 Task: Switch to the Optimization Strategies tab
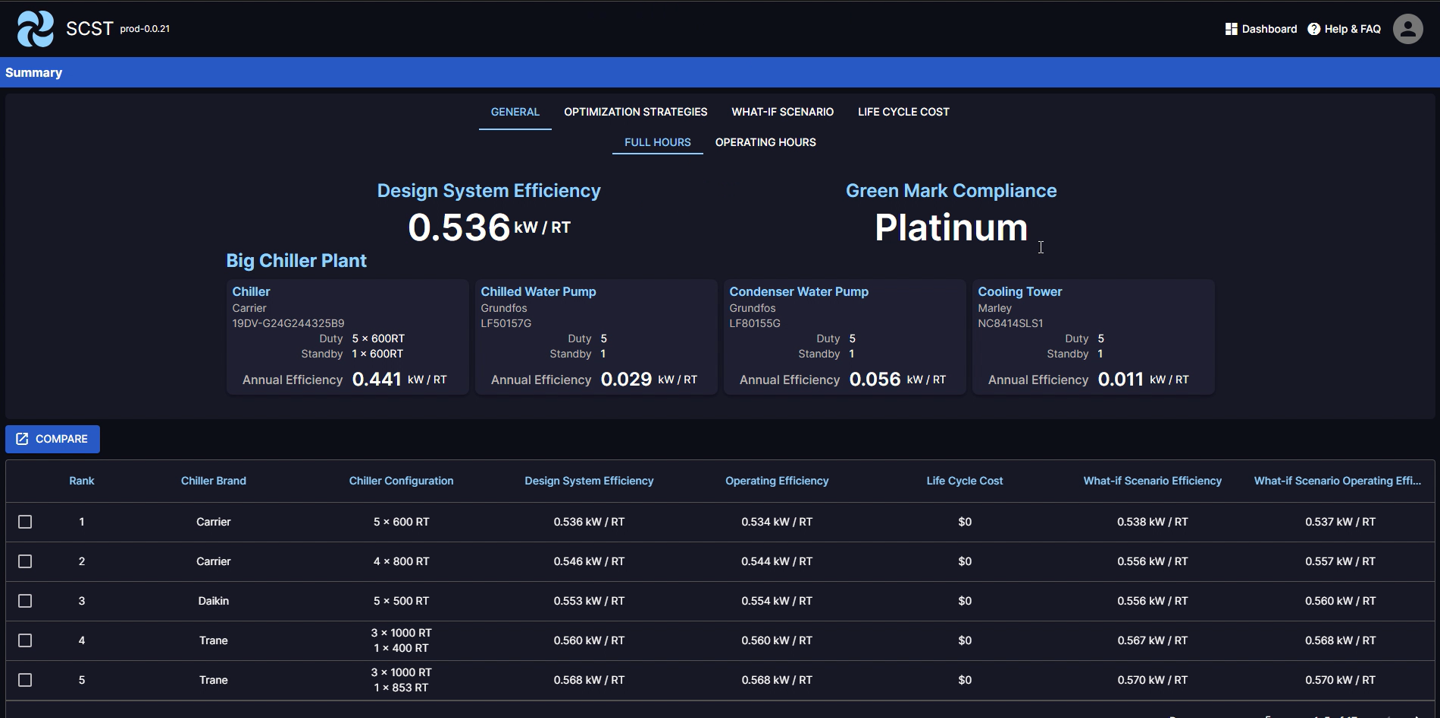(635, 112)
